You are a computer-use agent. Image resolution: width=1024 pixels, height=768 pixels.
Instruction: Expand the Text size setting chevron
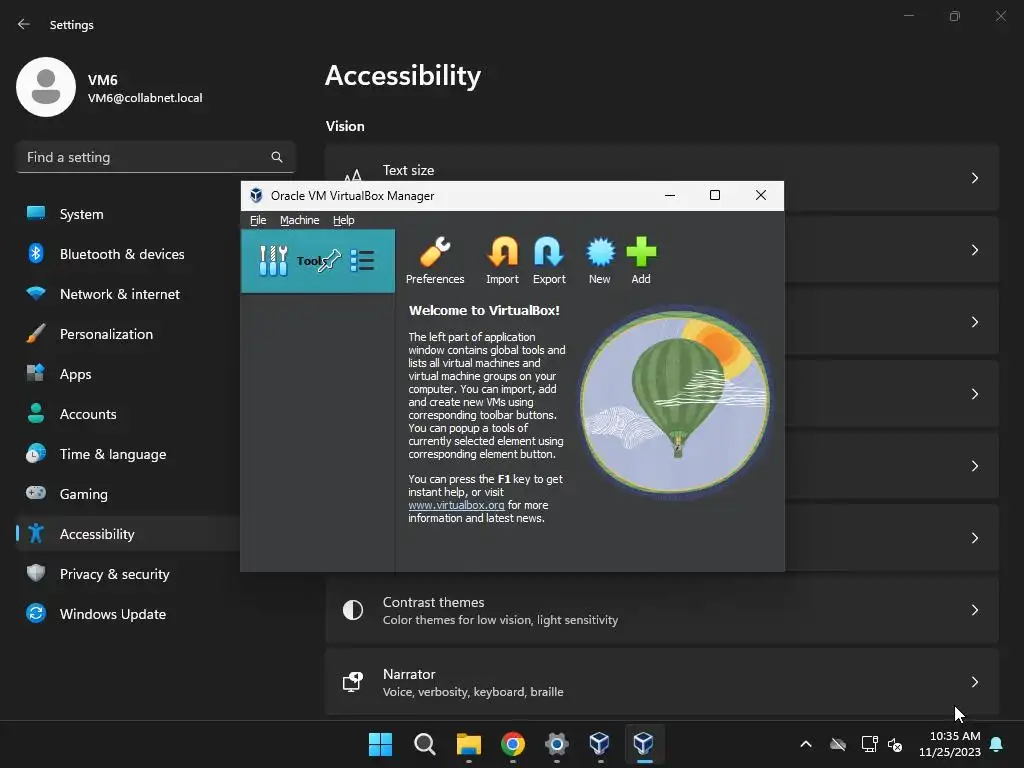click(974, 178)
